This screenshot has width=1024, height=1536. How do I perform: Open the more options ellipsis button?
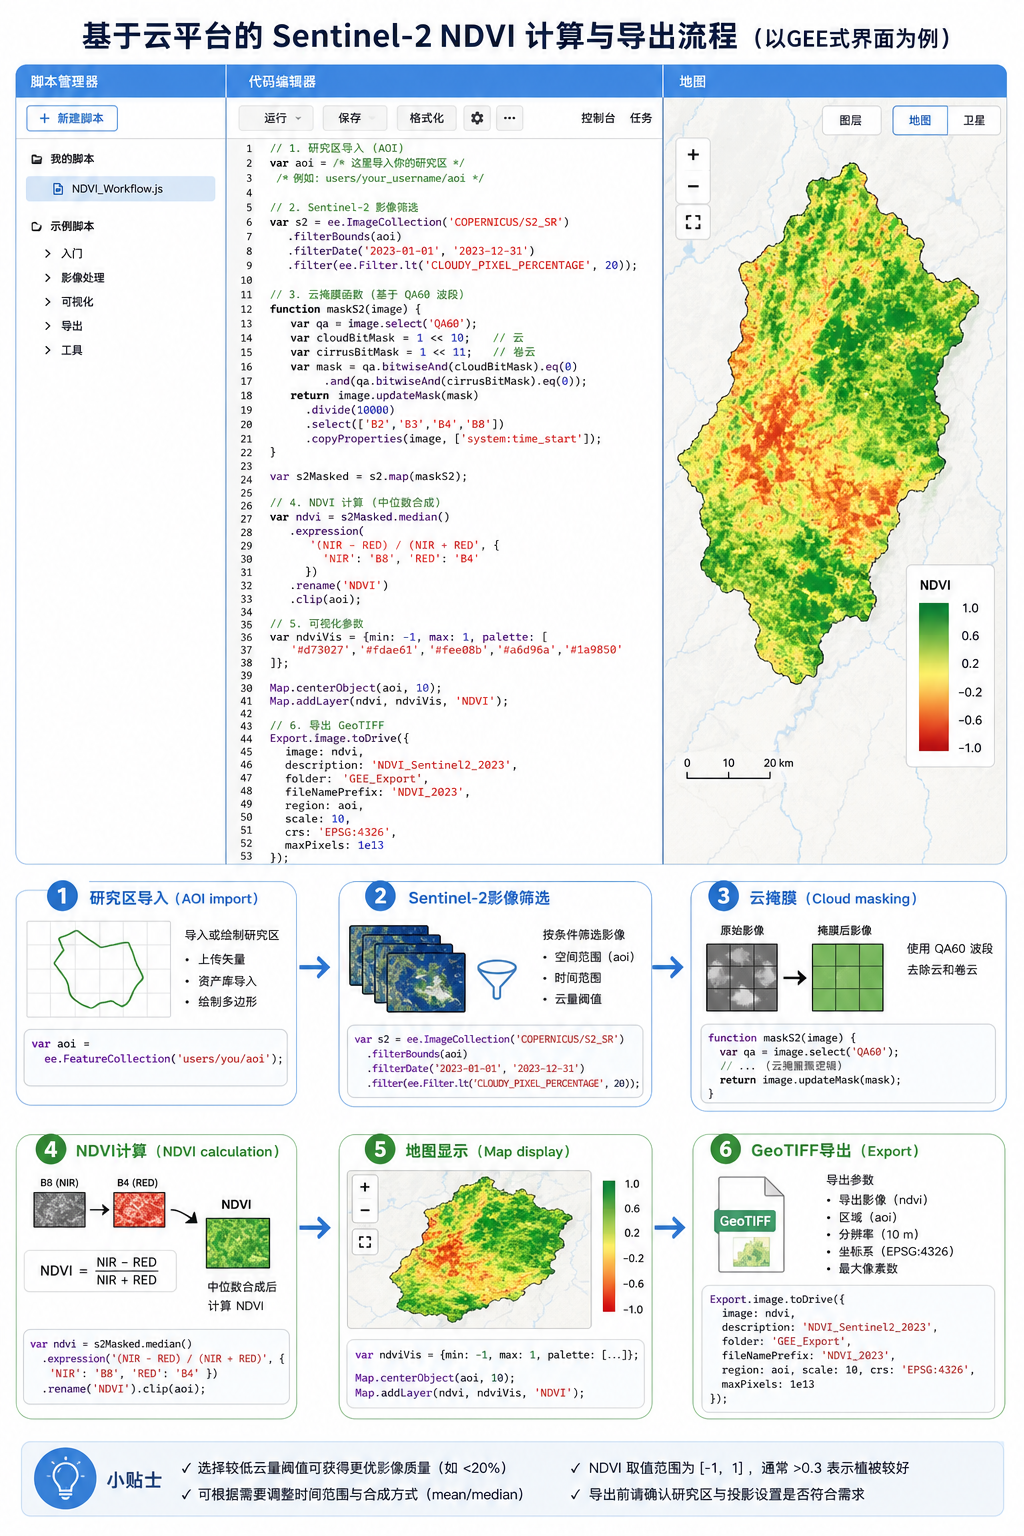pos(510,118)
